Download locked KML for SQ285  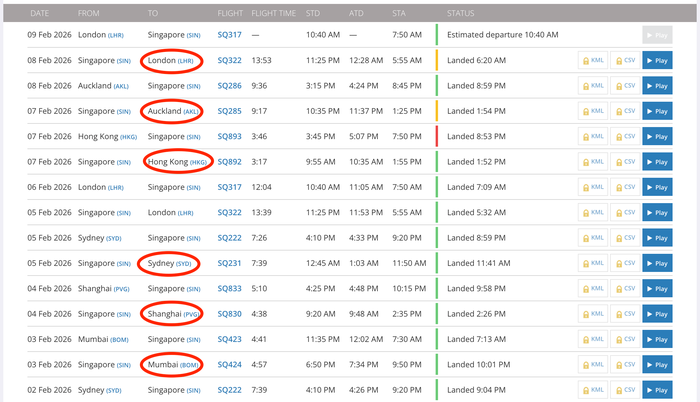[593, 111]
